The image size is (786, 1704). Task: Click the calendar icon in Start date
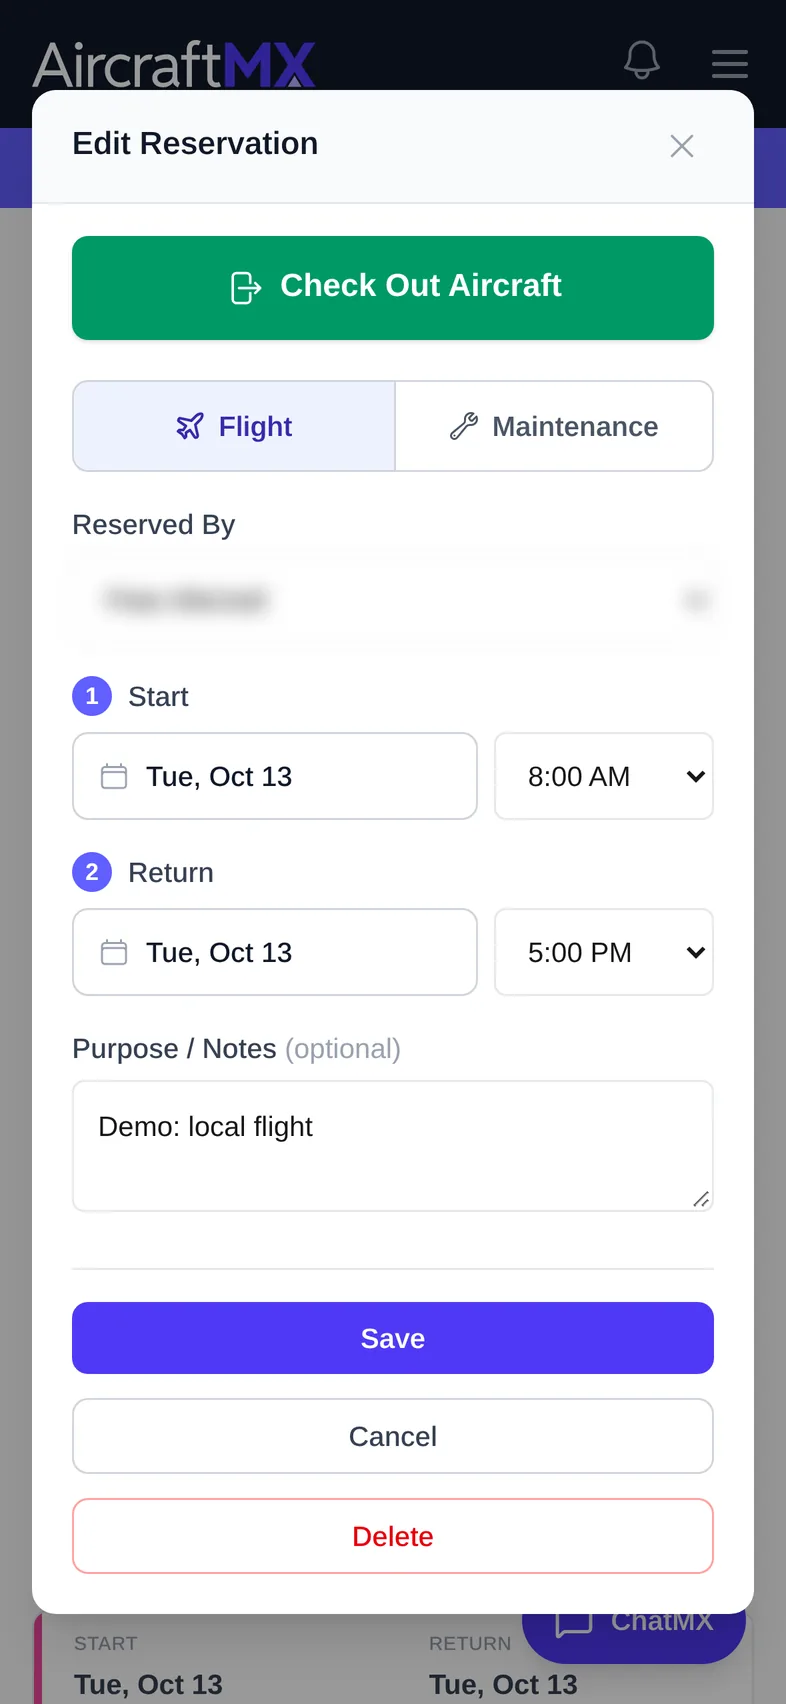tap(114, 776)
